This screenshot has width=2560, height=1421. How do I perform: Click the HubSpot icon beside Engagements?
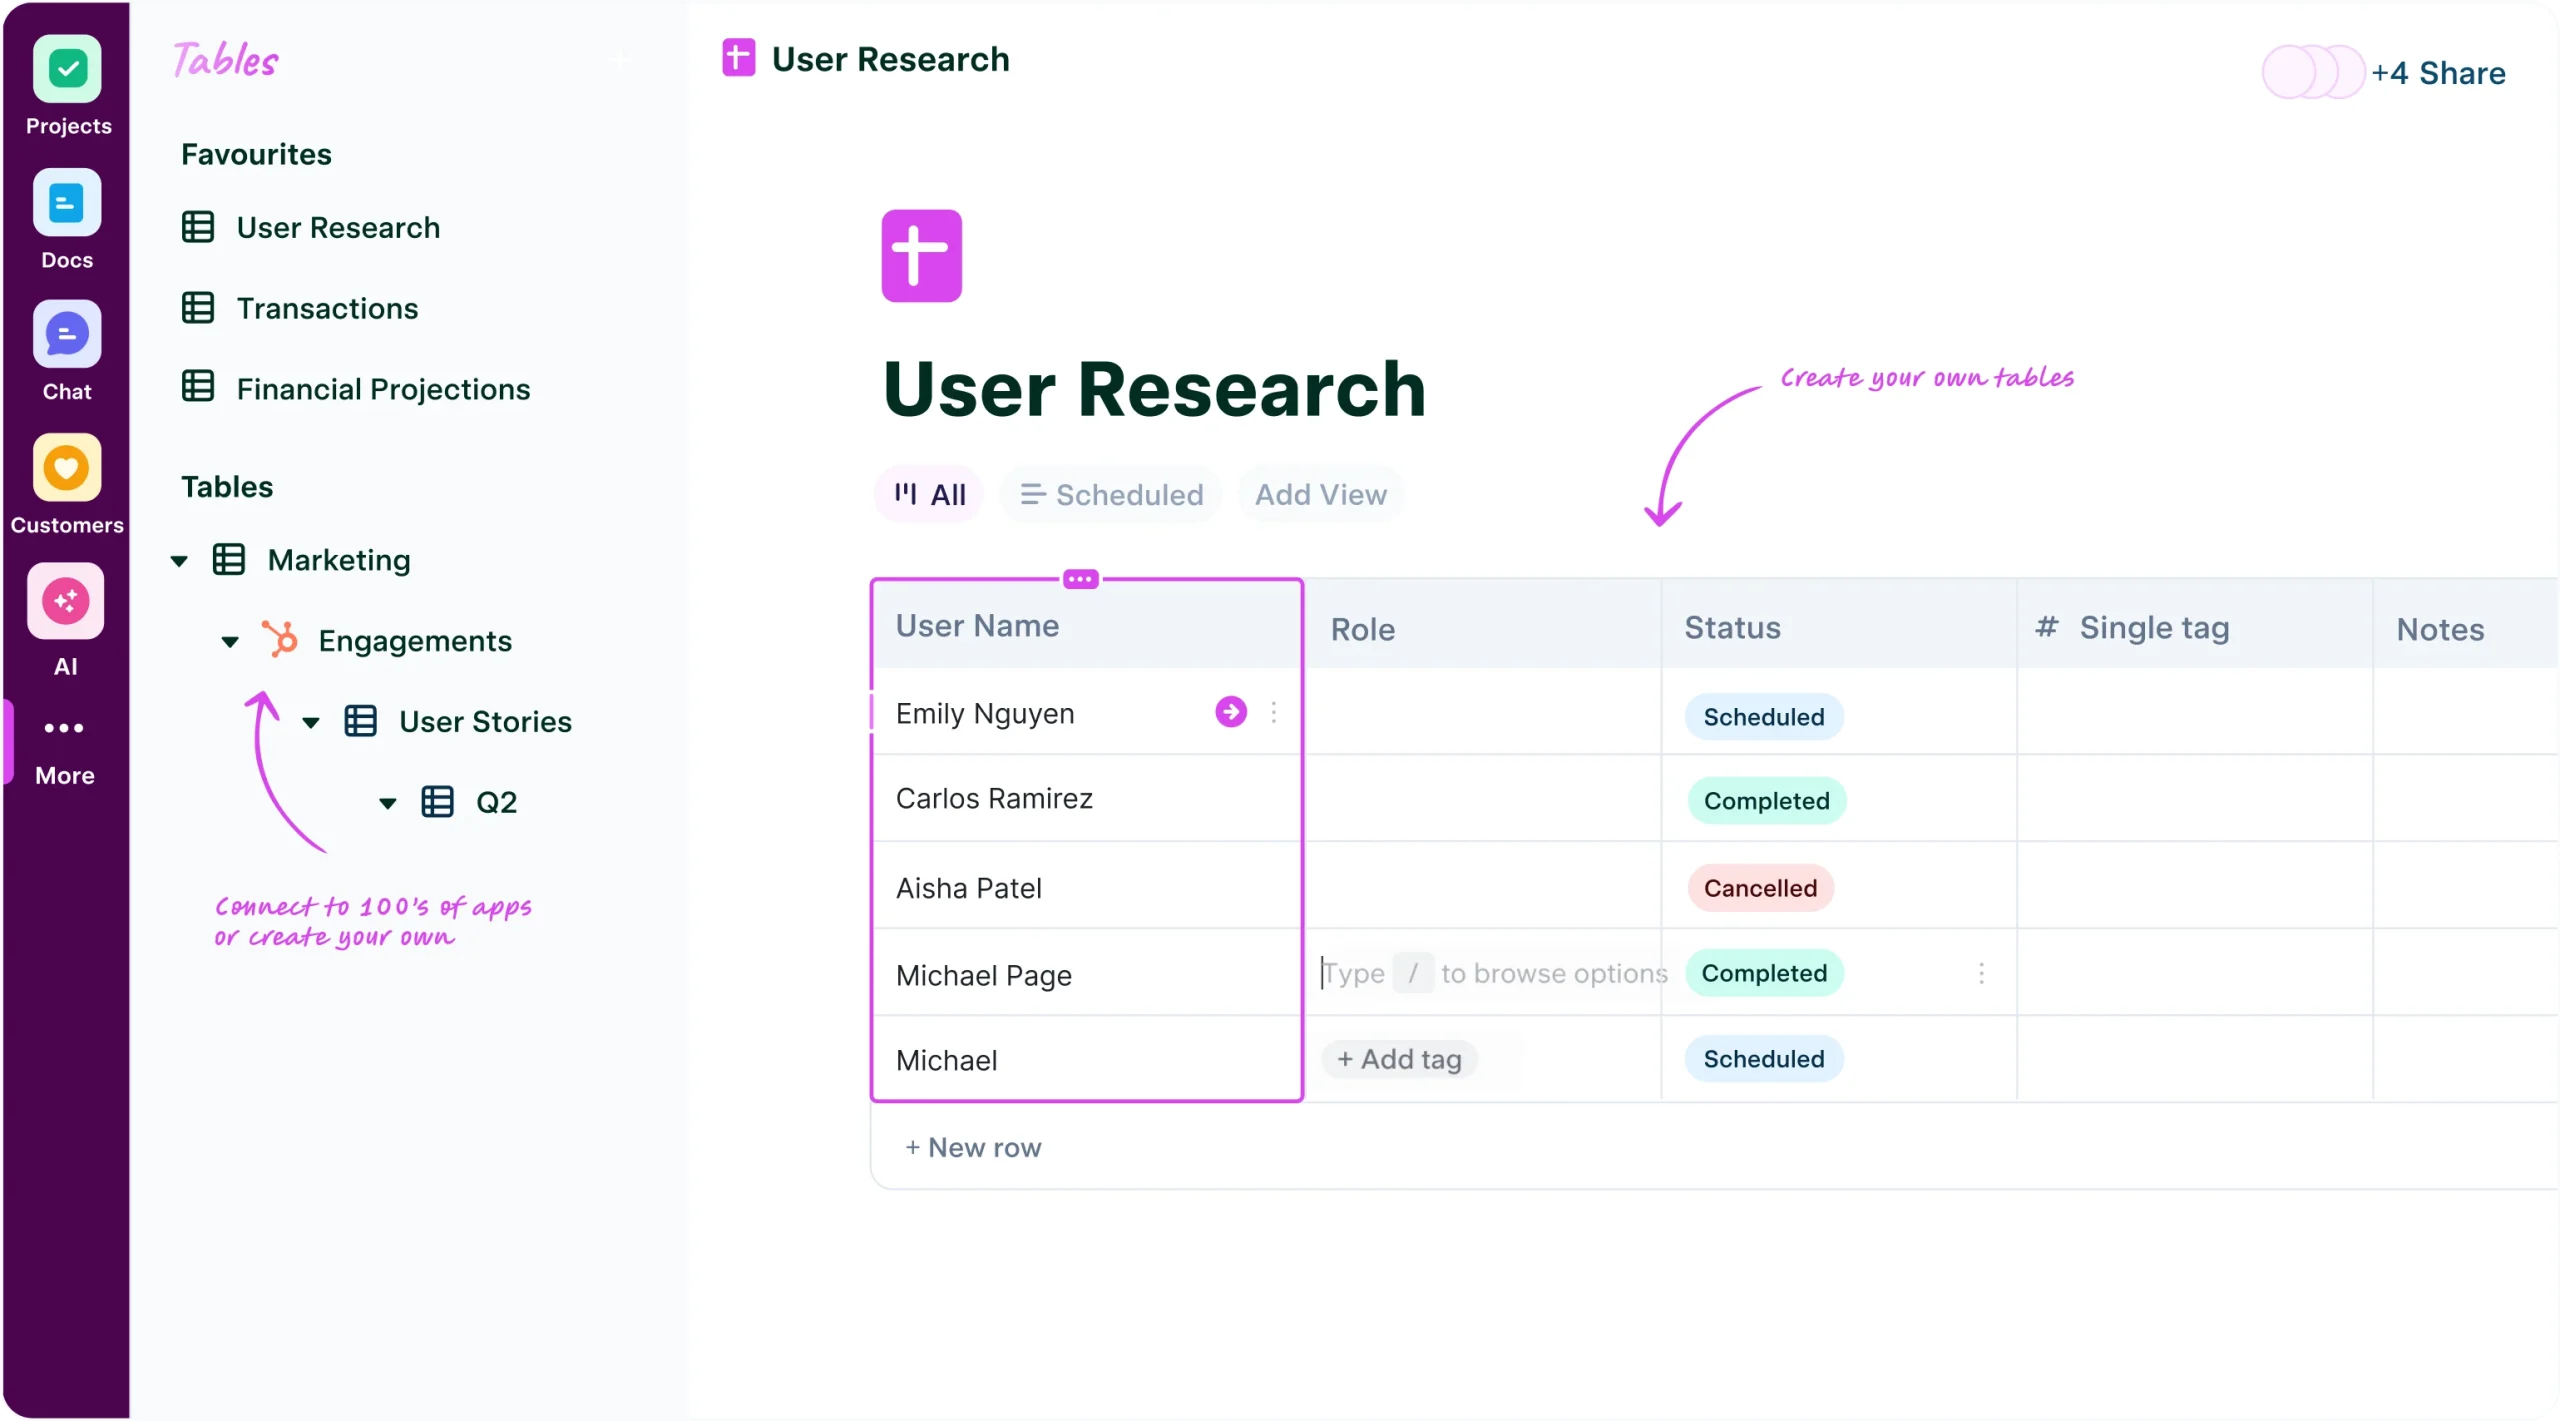pos(281,639)
